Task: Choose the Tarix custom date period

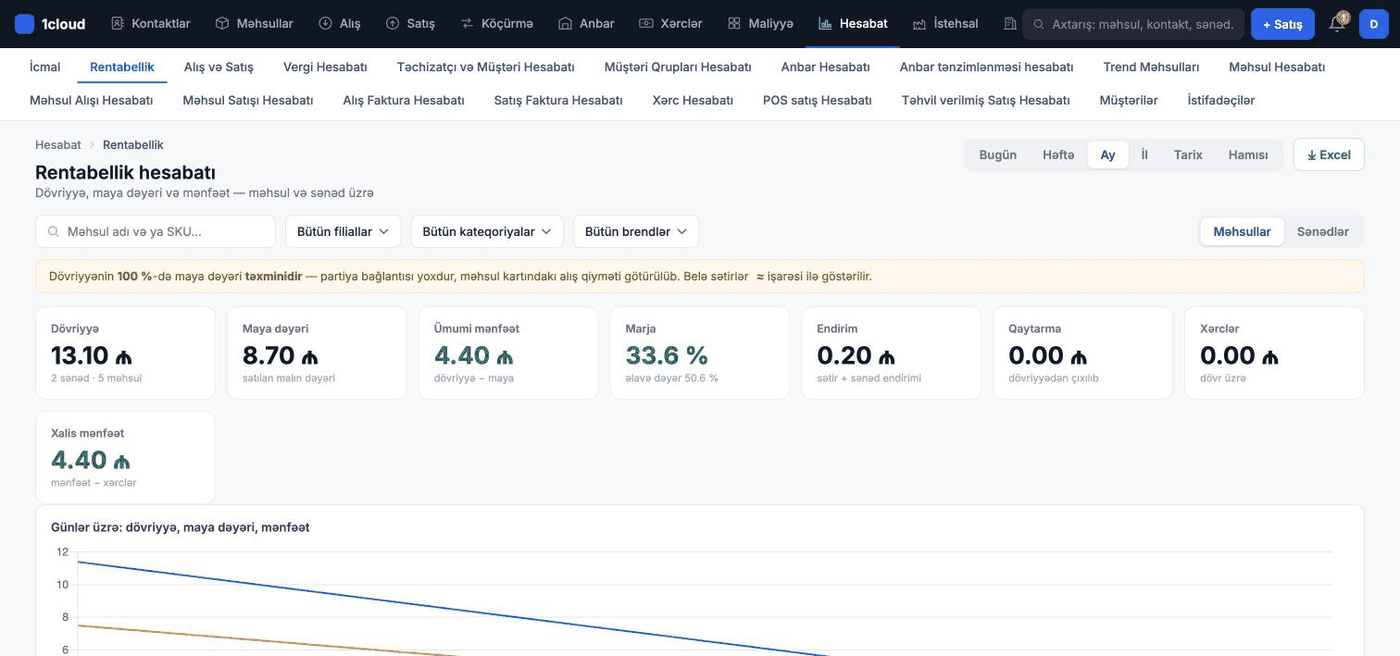Action: click(x=1188, y=155)
